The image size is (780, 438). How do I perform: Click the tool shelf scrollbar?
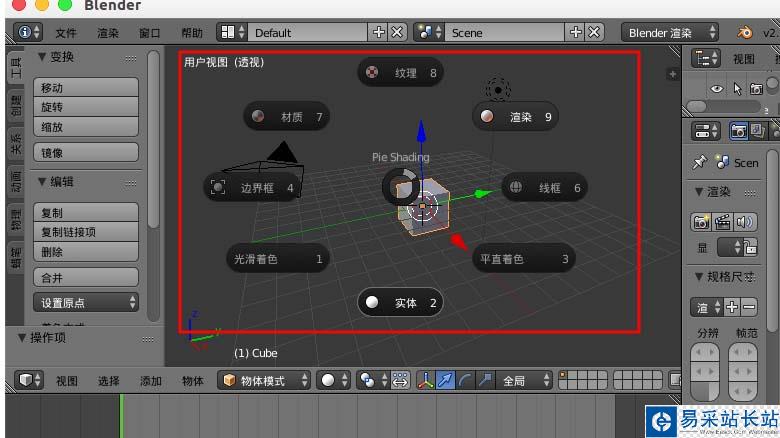(154, 139)
